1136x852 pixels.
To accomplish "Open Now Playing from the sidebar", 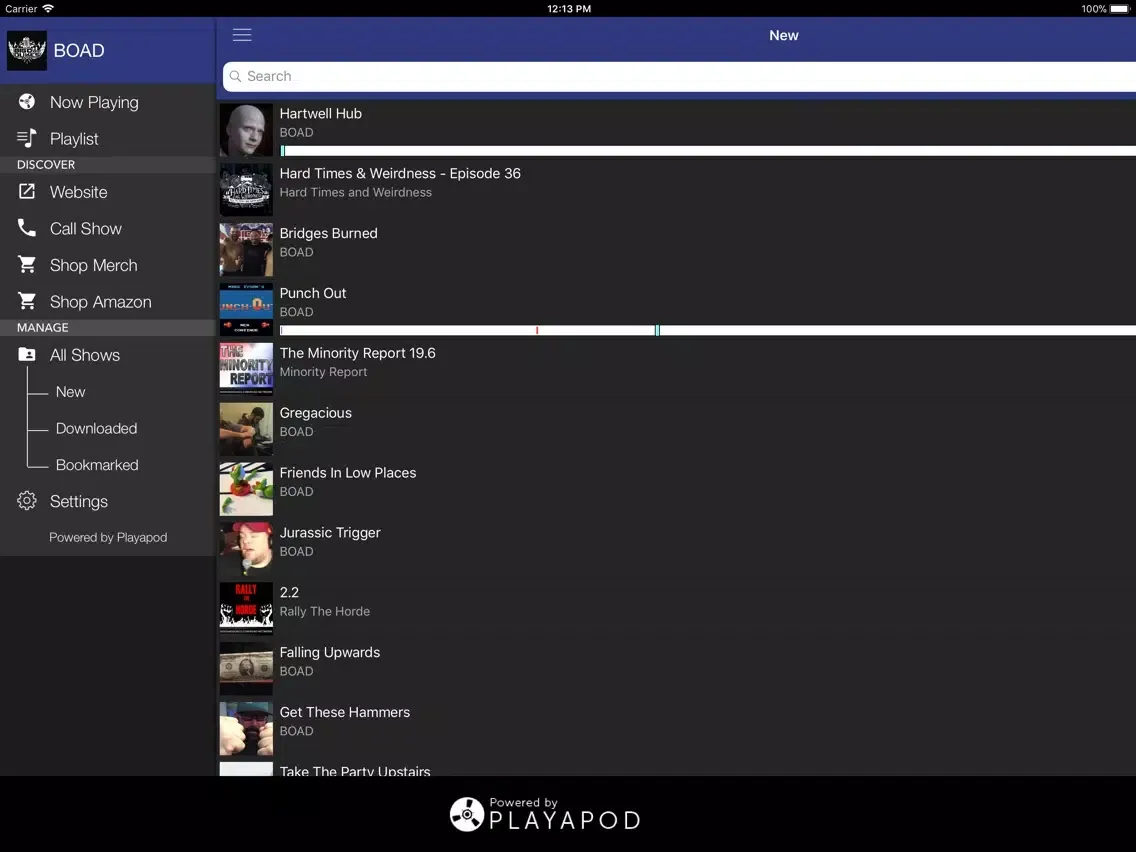I will point(108,102).
